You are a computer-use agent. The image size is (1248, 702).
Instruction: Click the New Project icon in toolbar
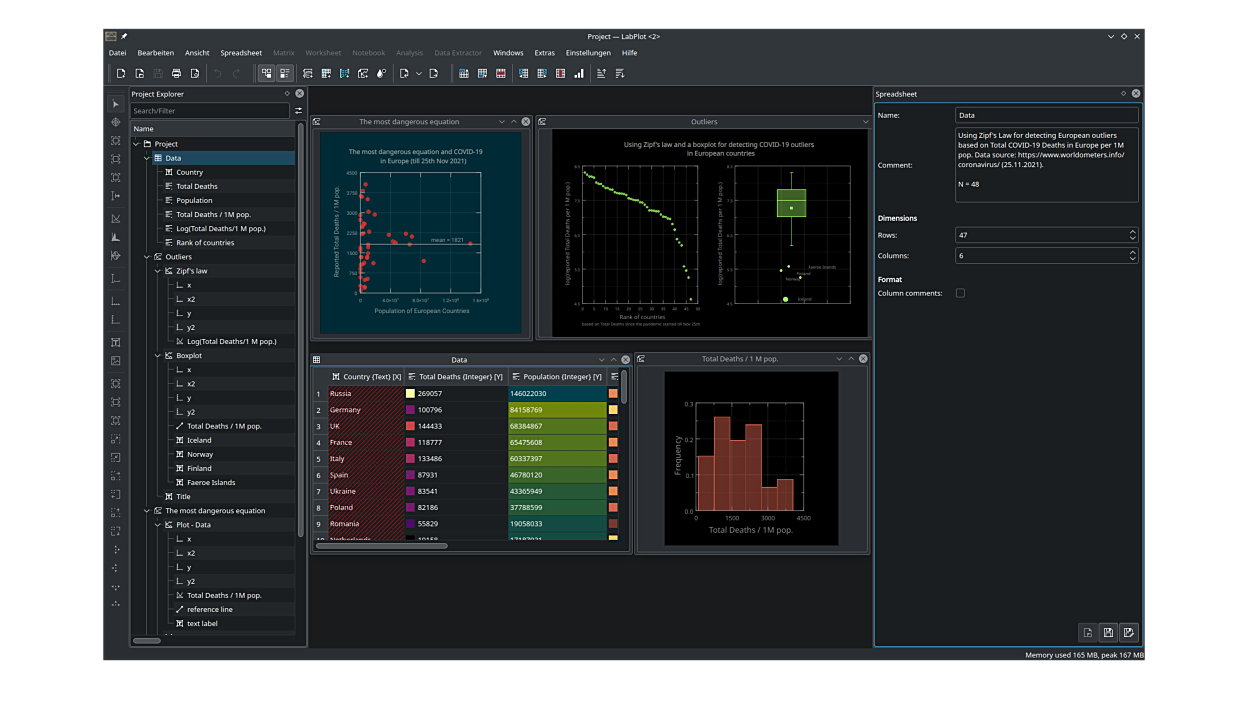[x=121, y=73]
